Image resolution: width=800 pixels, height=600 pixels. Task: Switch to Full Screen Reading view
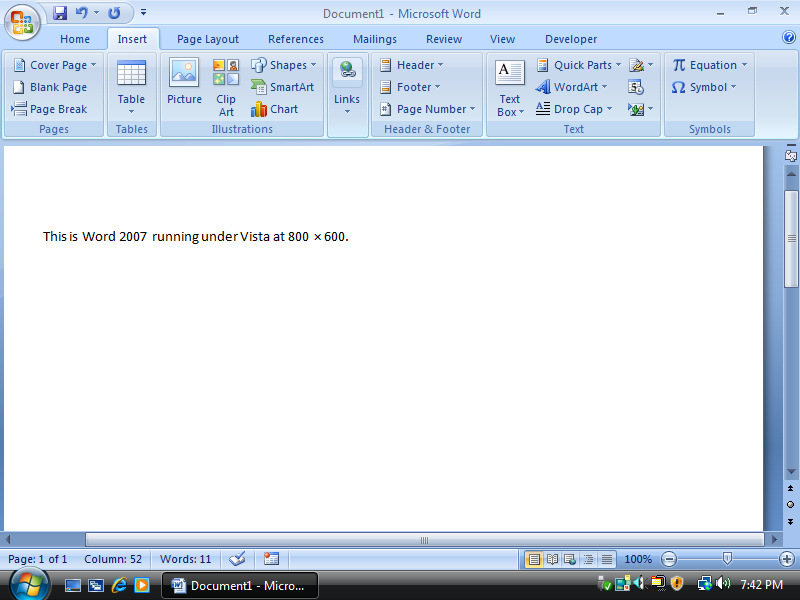click(552, 560)
